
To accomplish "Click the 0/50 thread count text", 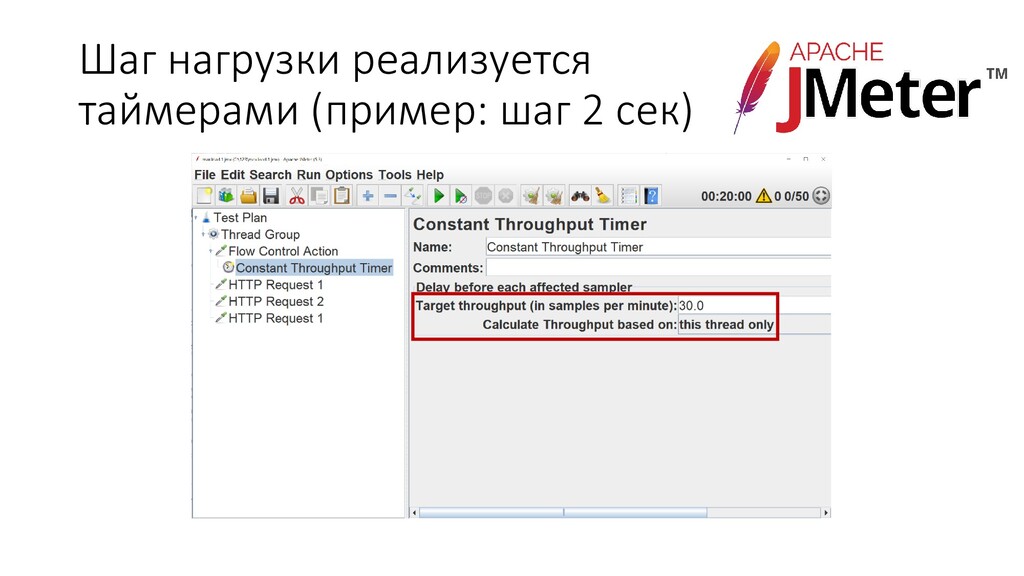I will [797, 196].
